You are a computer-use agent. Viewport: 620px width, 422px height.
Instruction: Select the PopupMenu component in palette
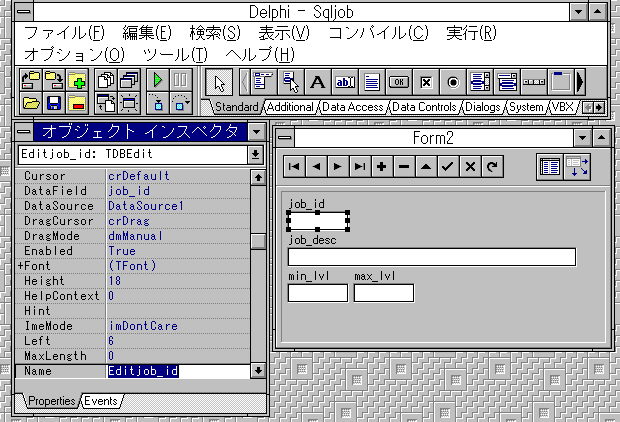[291, 82]
